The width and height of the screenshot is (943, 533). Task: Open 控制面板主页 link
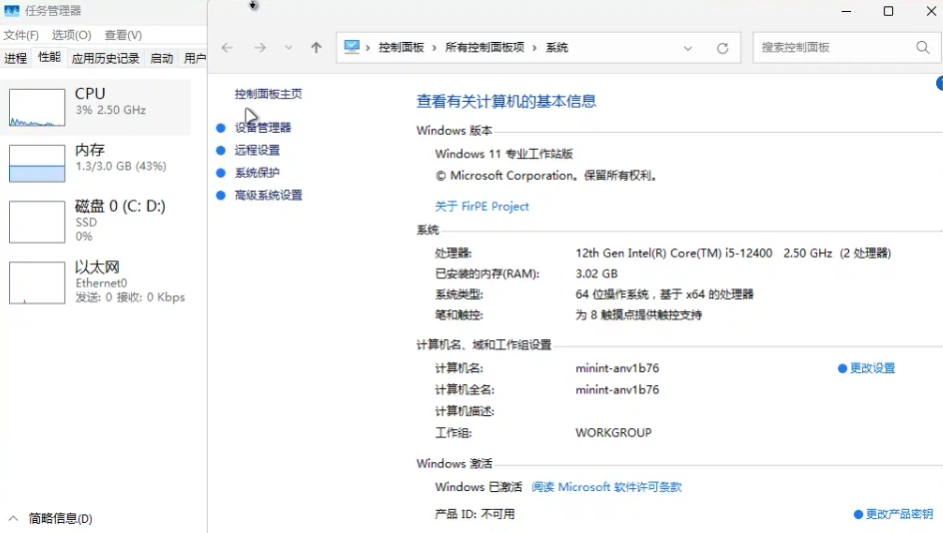click(268, 94)
